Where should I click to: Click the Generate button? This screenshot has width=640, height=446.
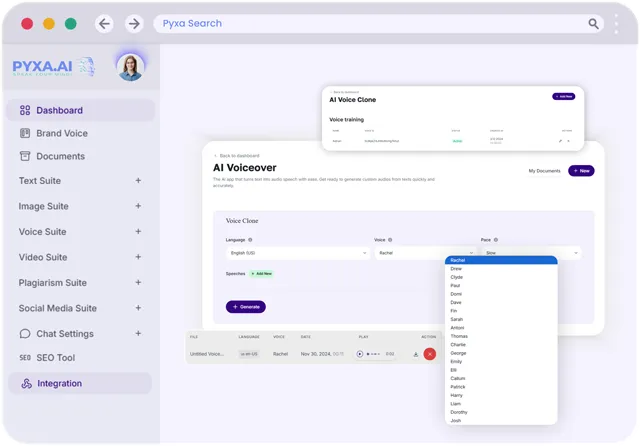click(246, 307)
